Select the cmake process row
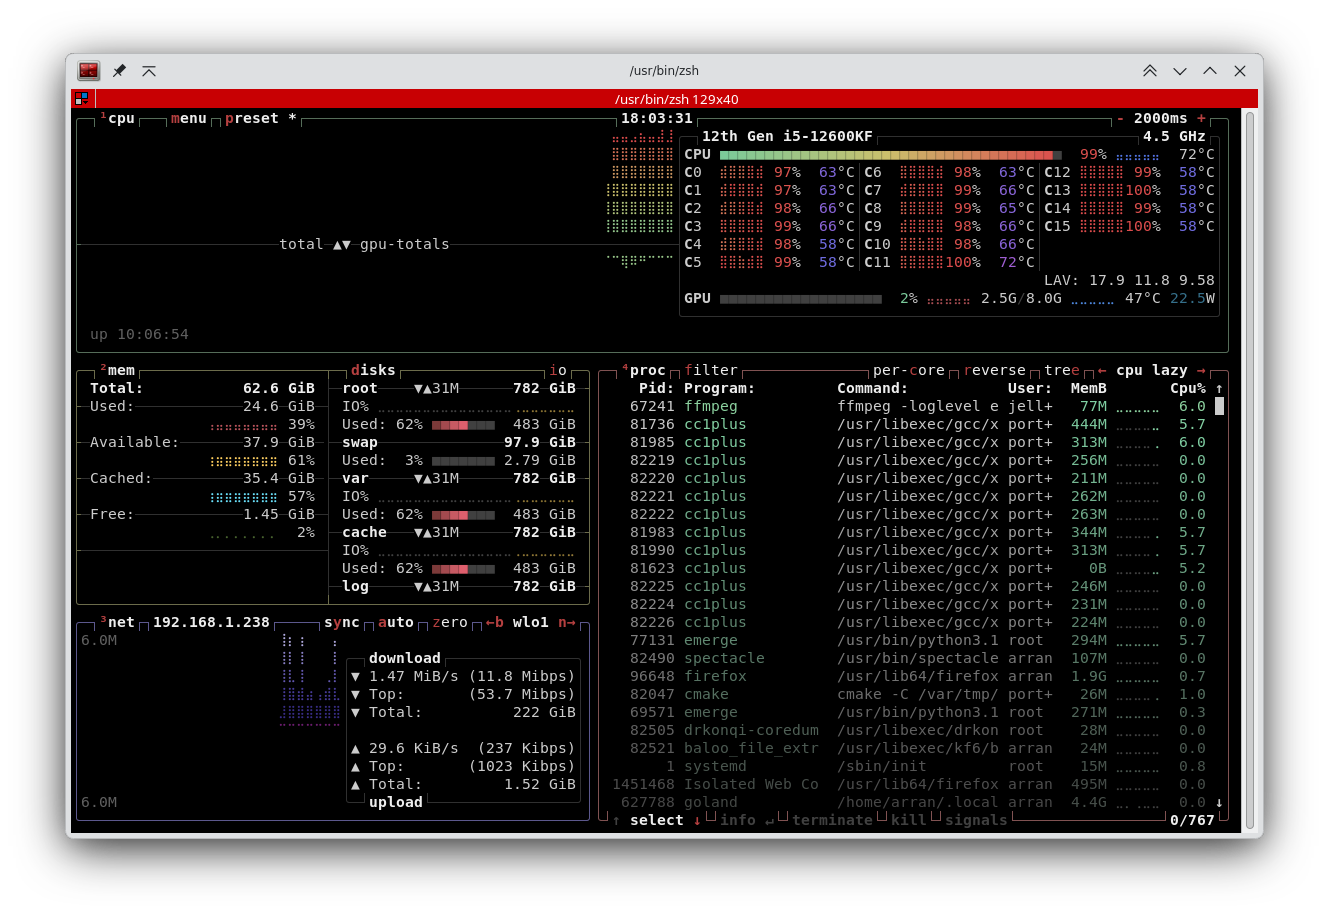 click(910, 694)
